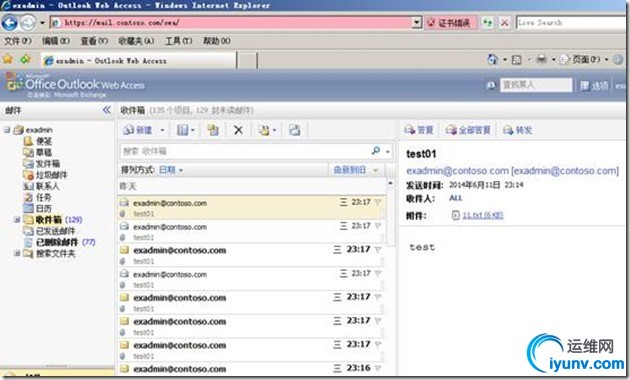Click the blank new tab button

click(x=248, y=61)
